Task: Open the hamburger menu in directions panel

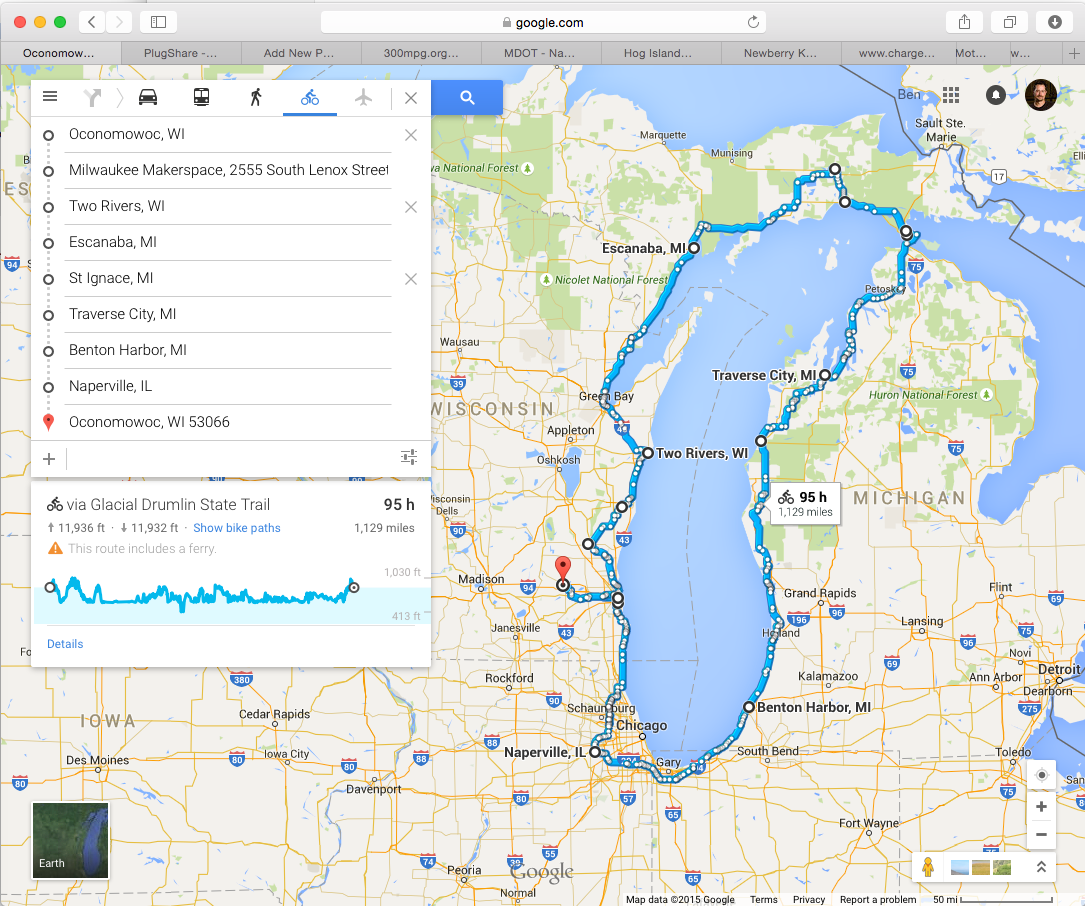Action: pyautogui.click(x=50, y=97)
